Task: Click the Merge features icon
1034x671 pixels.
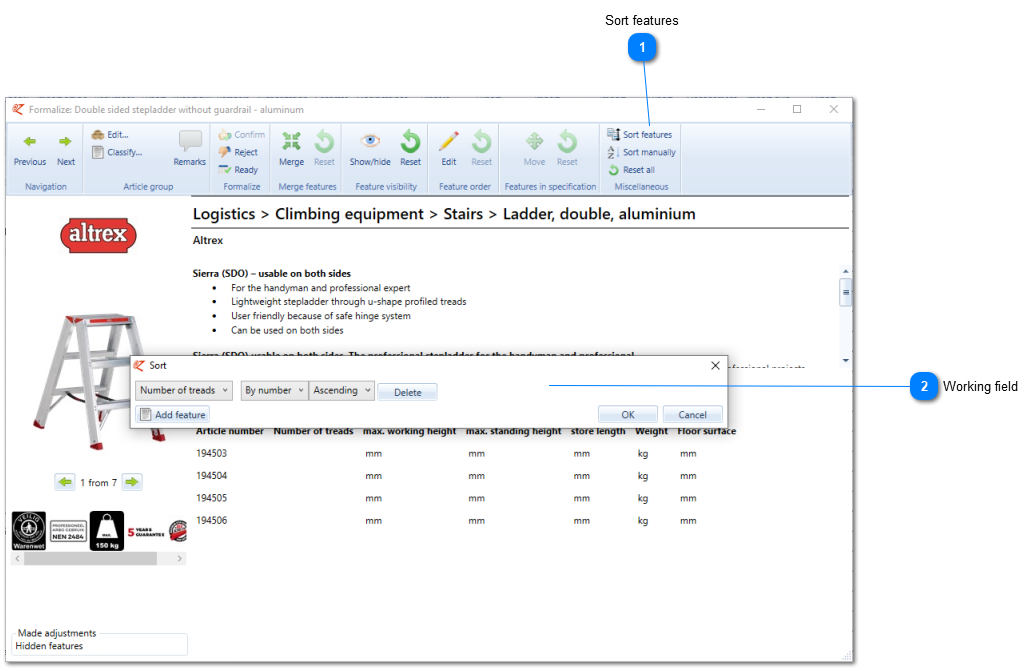Action: pos(291,148)
